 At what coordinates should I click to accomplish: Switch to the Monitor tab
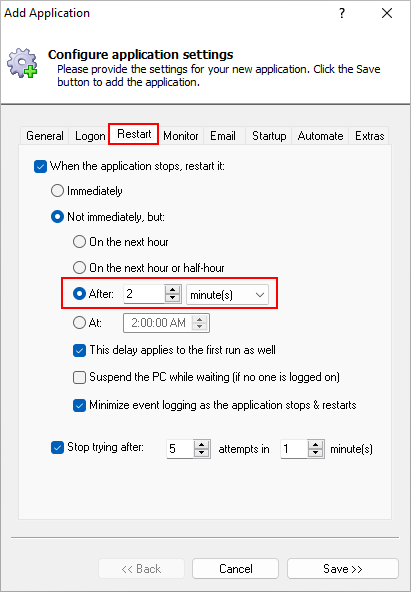[x=181, y=136]
